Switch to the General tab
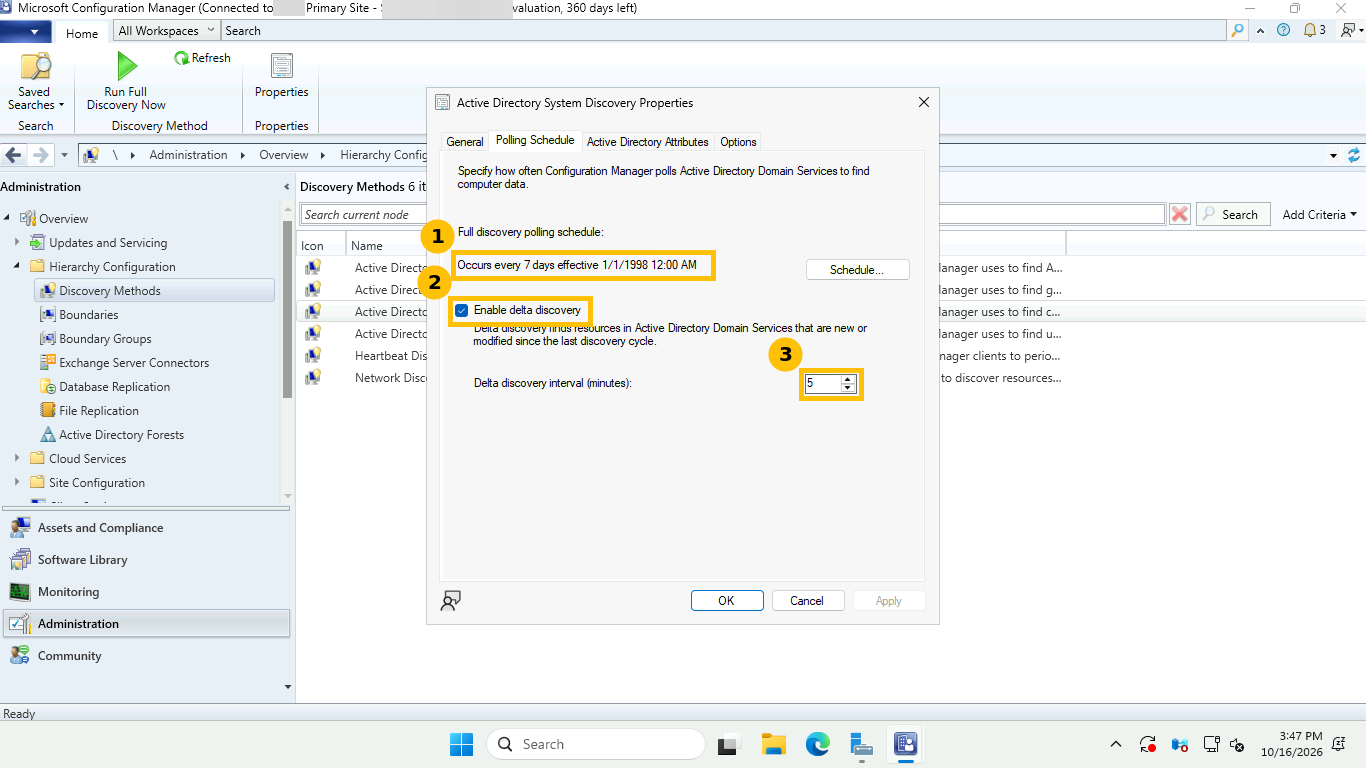The height and width of the screenshot is (768, 1366). 465,142
